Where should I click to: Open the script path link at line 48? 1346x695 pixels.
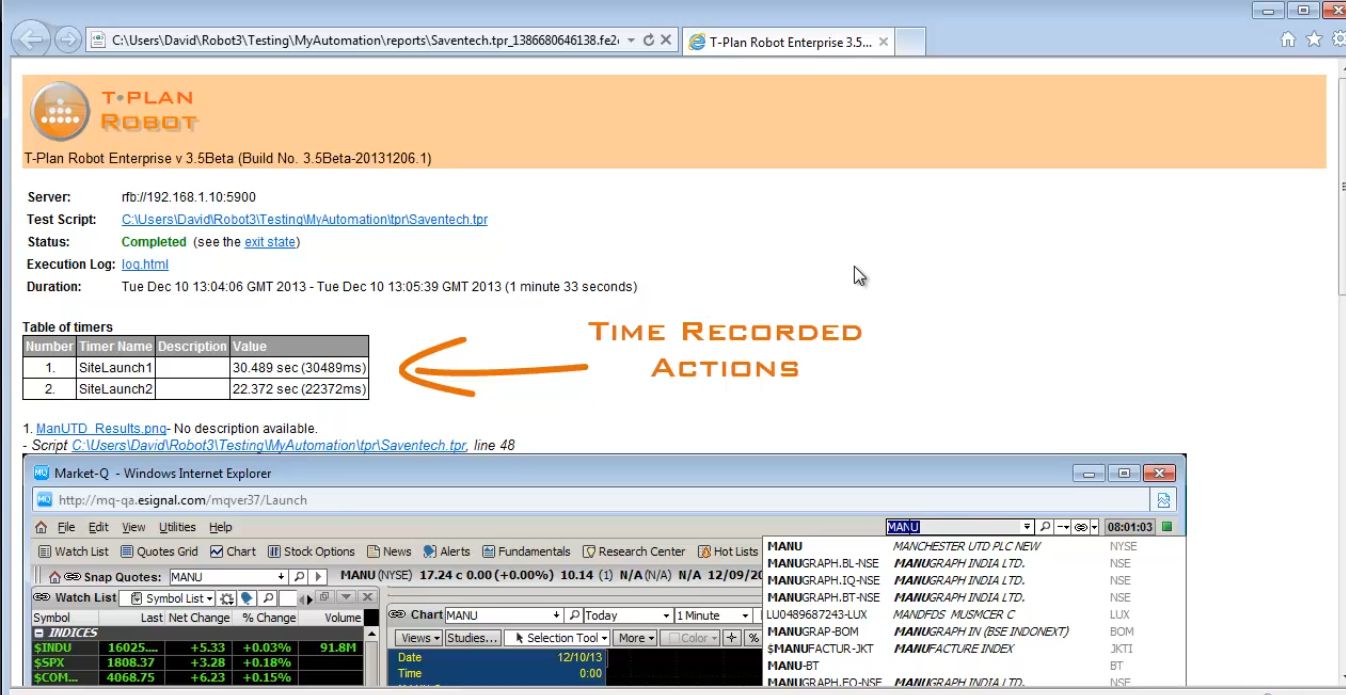(x=269, y=446)
